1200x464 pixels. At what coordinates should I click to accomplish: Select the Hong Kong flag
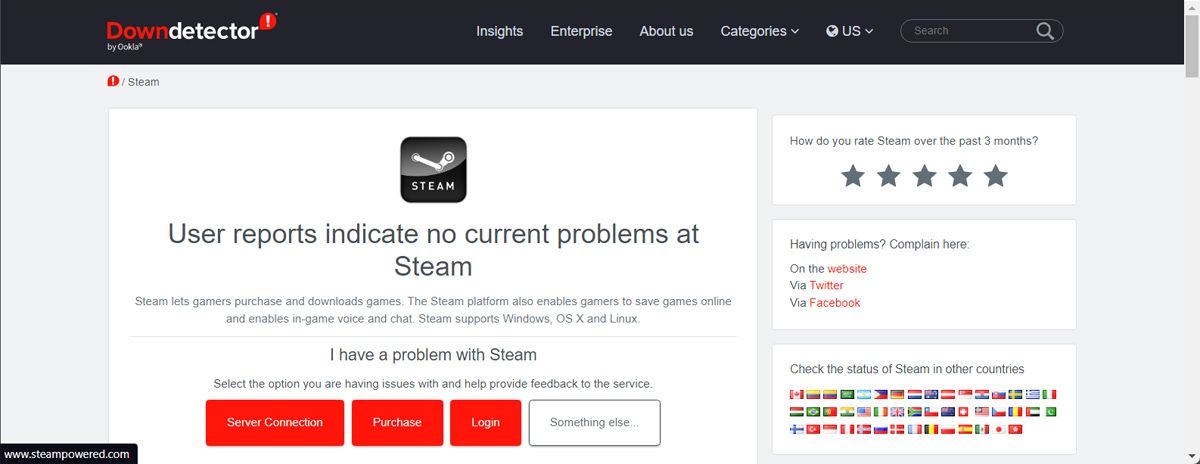tap(1015, 429)
